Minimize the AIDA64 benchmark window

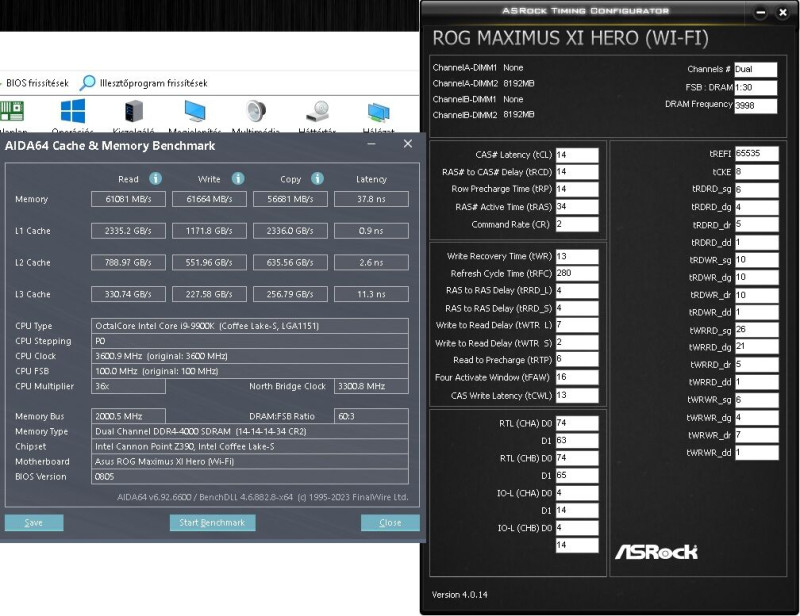click(371, 144)
